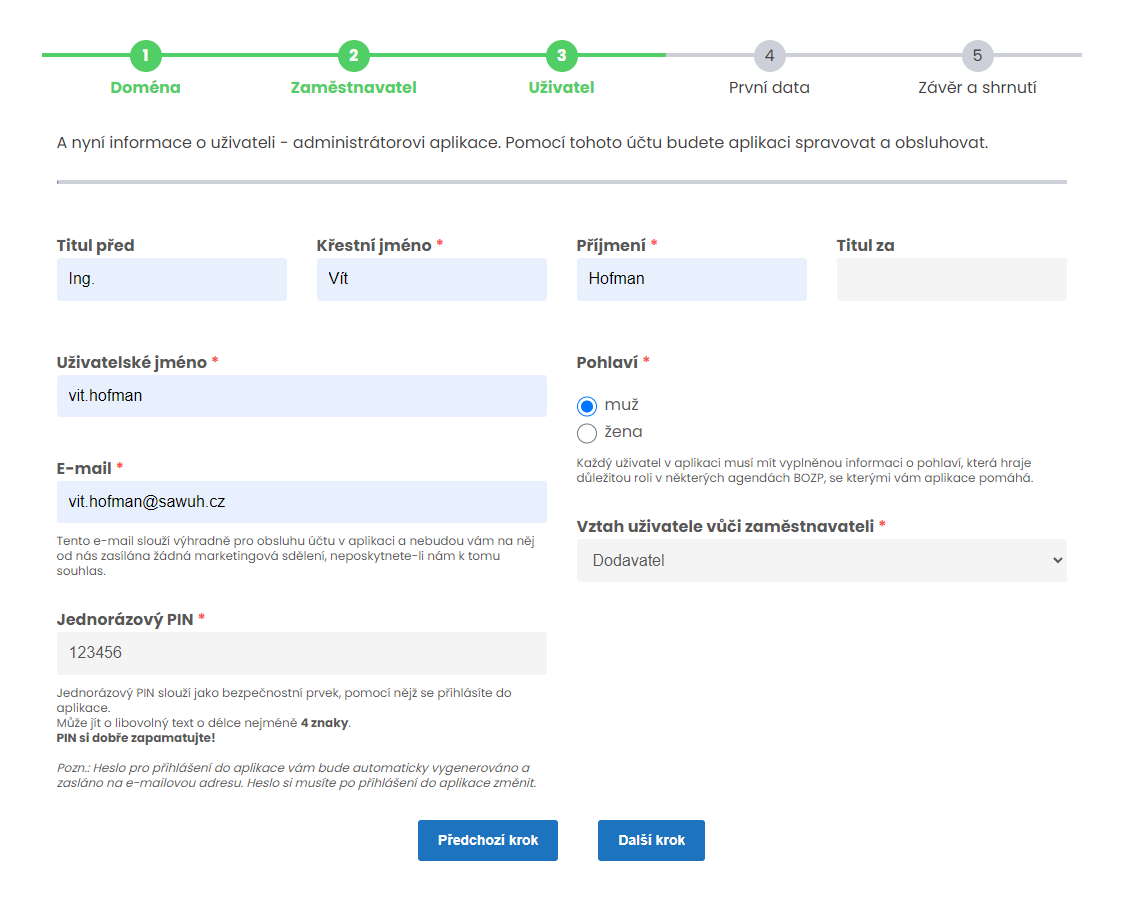Select the 'muž' radio button
Viewport: 1137px width, 922px height.
(x=587, y=406)
